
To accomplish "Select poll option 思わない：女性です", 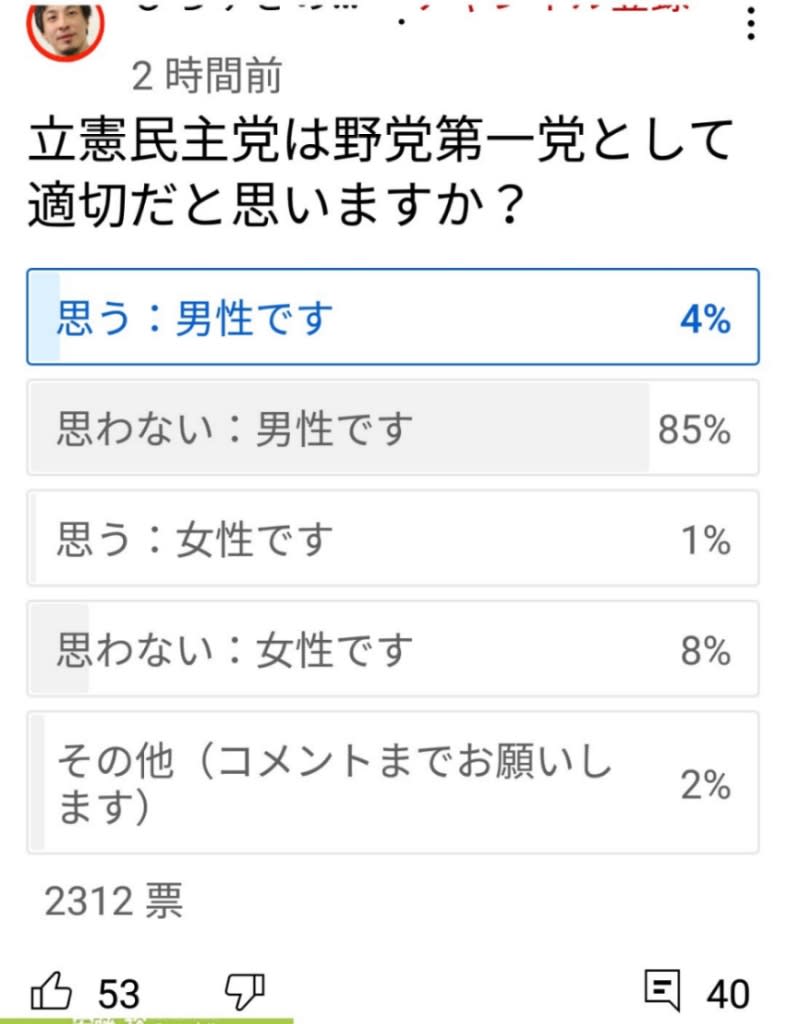I will click(x=393, y=648).
